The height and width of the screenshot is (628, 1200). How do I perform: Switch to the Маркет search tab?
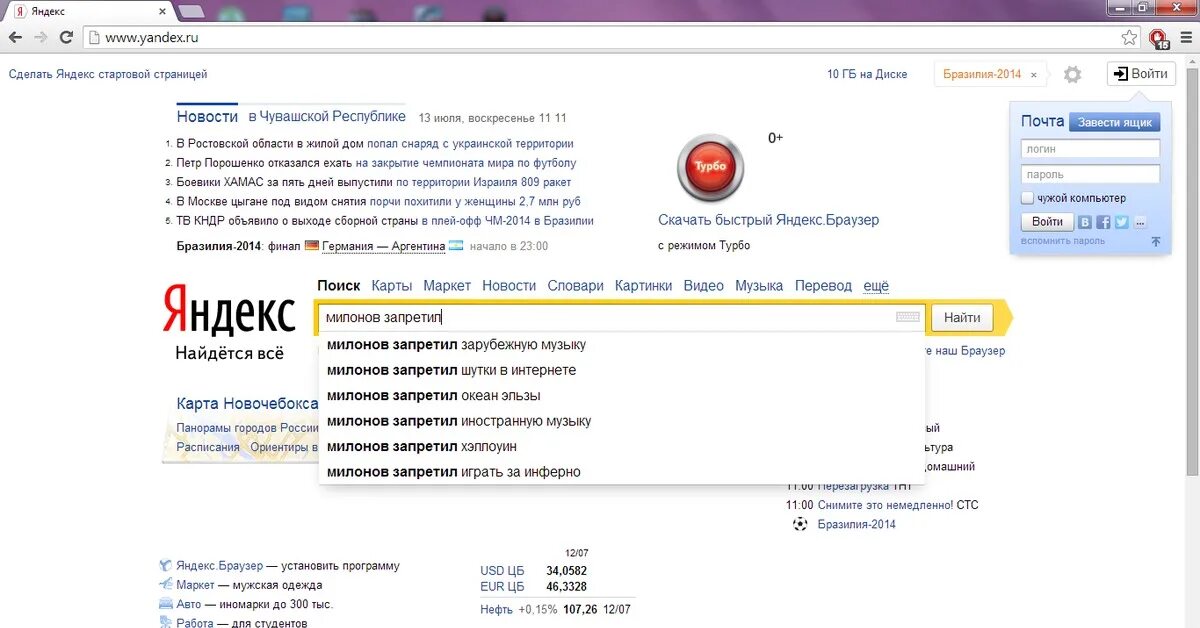[447, 286]
